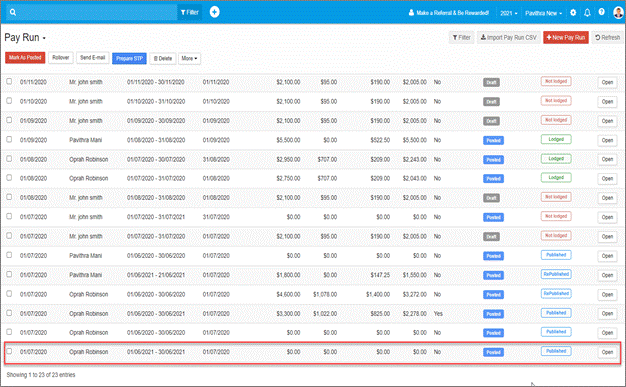
Task: Tick checkbox for Oprah Robinson $2,950.00 row
Action: [9, 158]
